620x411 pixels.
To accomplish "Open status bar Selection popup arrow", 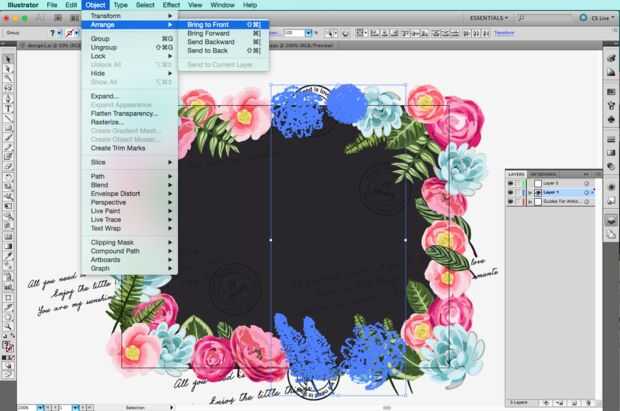I will (171, 407).
